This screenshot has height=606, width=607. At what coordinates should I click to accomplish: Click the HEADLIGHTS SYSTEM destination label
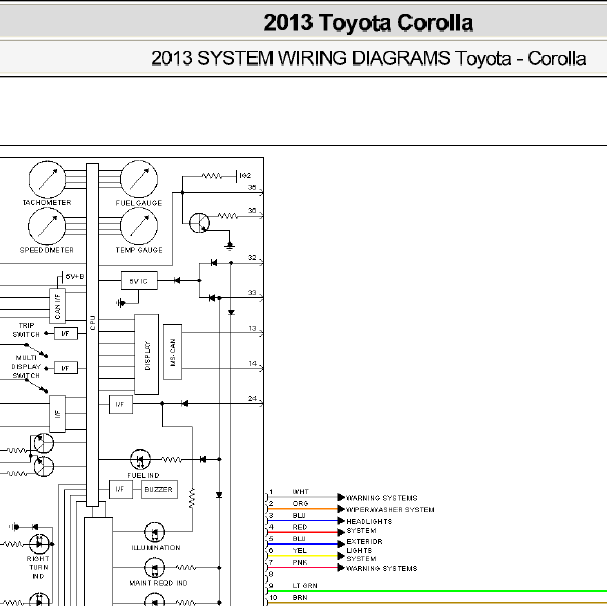click(369, 526)
